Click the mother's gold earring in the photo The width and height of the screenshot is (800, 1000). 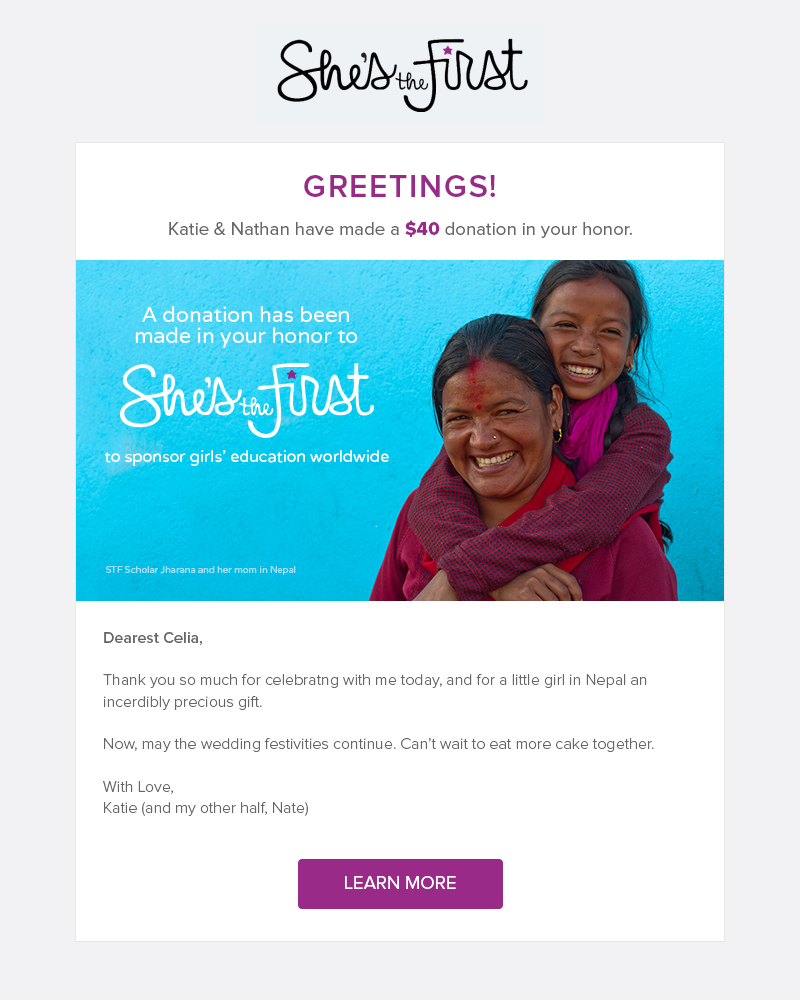pos(557,435)
